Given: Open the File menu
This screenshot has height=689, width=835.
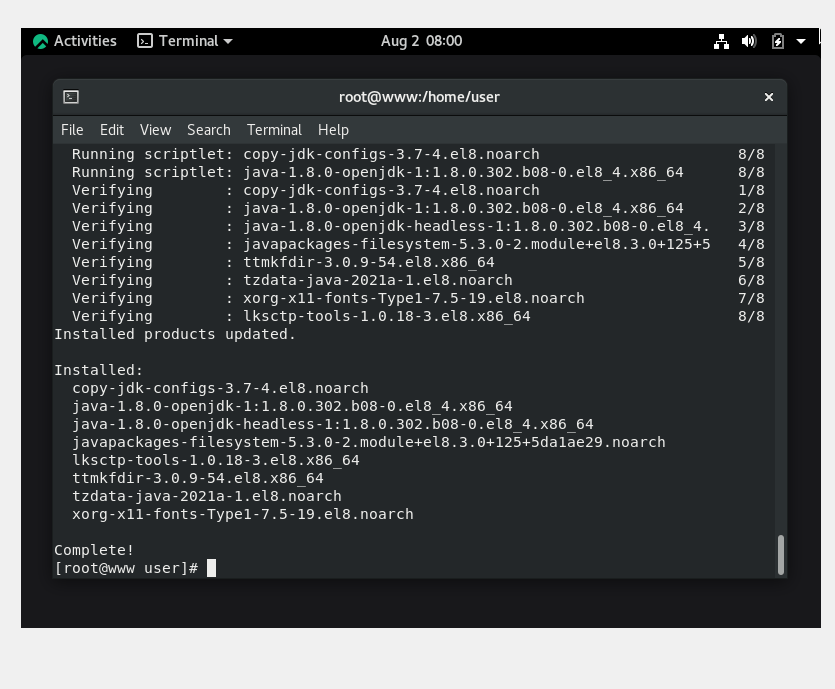Looking at the screenshot, I should click(x=72, y=130).
